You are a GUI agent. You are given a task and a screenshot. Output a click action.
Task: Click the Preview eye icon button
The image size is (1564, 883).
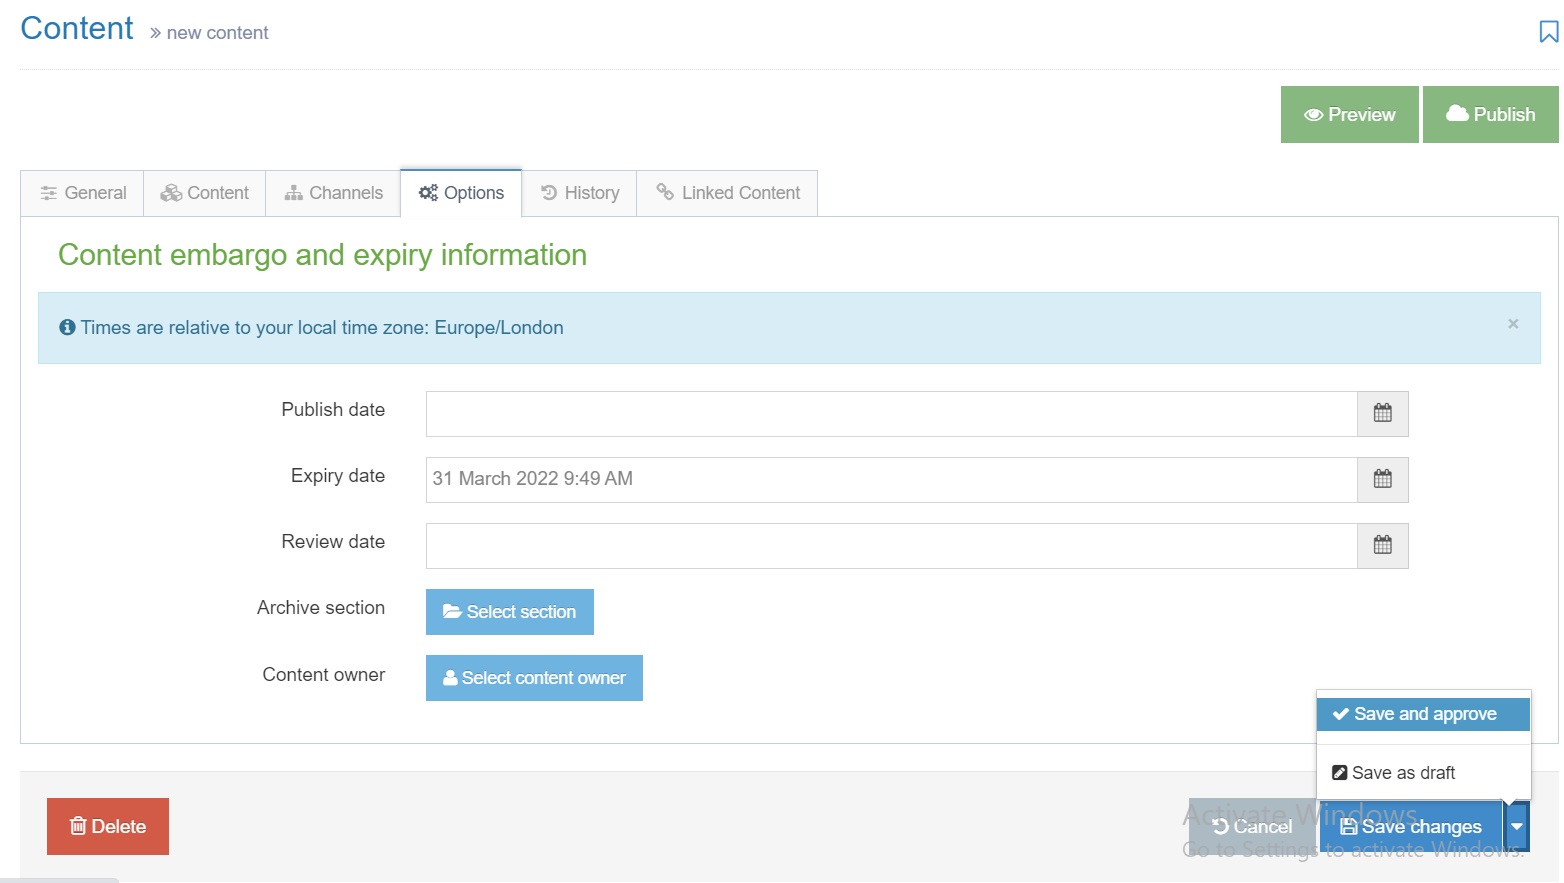click(x=1313, y=114)
